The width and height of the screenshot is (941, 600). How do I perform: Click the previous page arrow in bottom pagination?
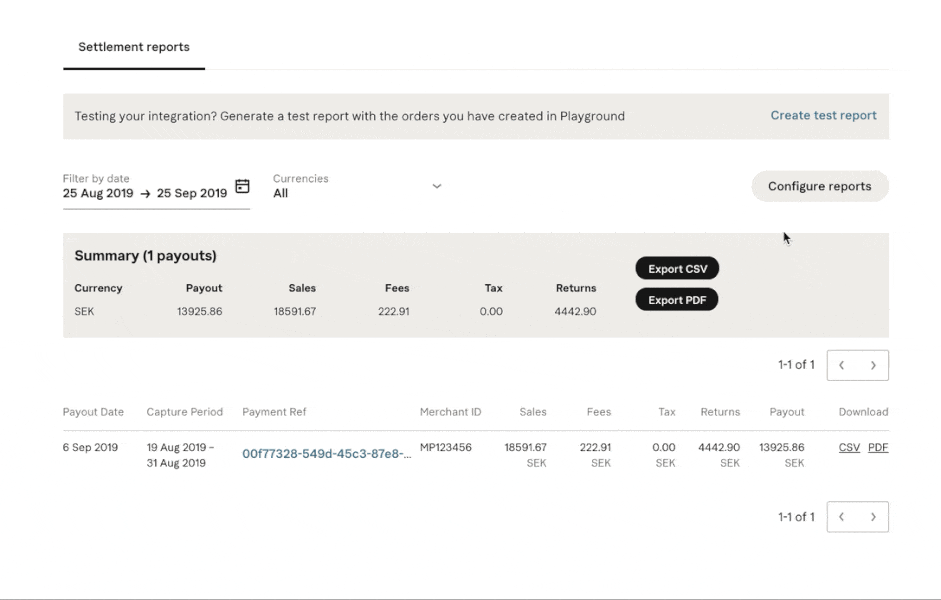tap(842, 517)
